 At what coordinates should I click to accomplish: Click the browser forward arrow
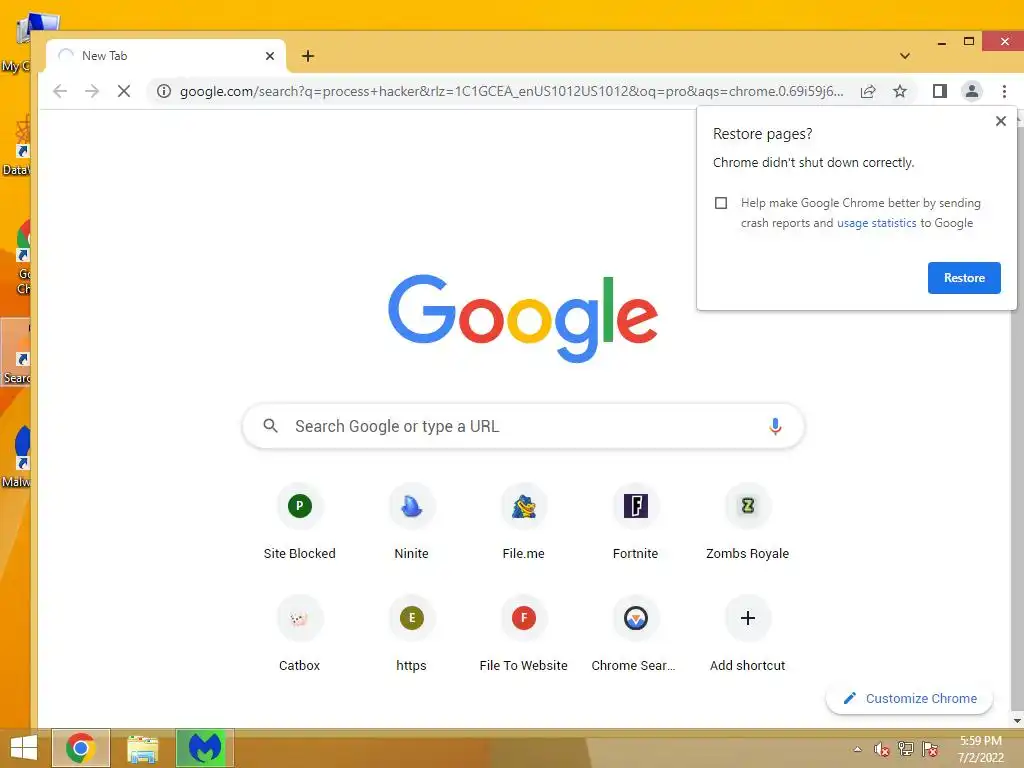[92, 91]
